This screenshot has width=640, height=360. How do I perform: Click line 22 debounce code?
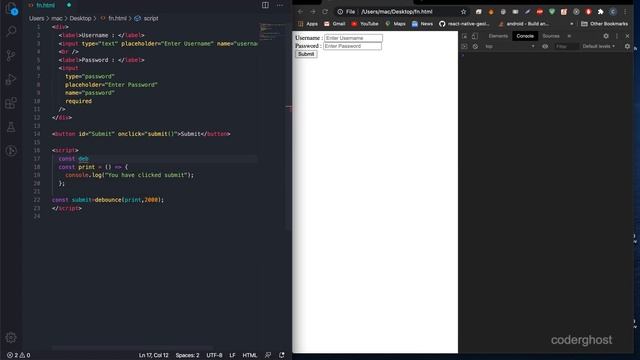(x=108, y=200)
